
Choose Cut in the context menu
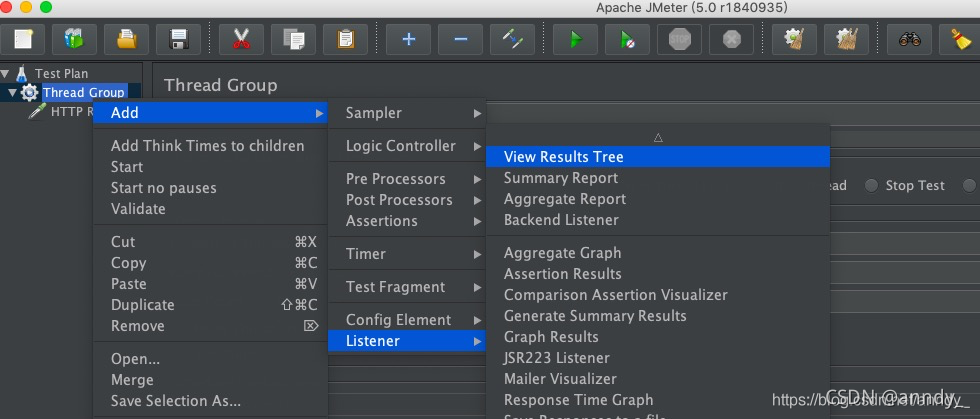(x=210, y=242)
